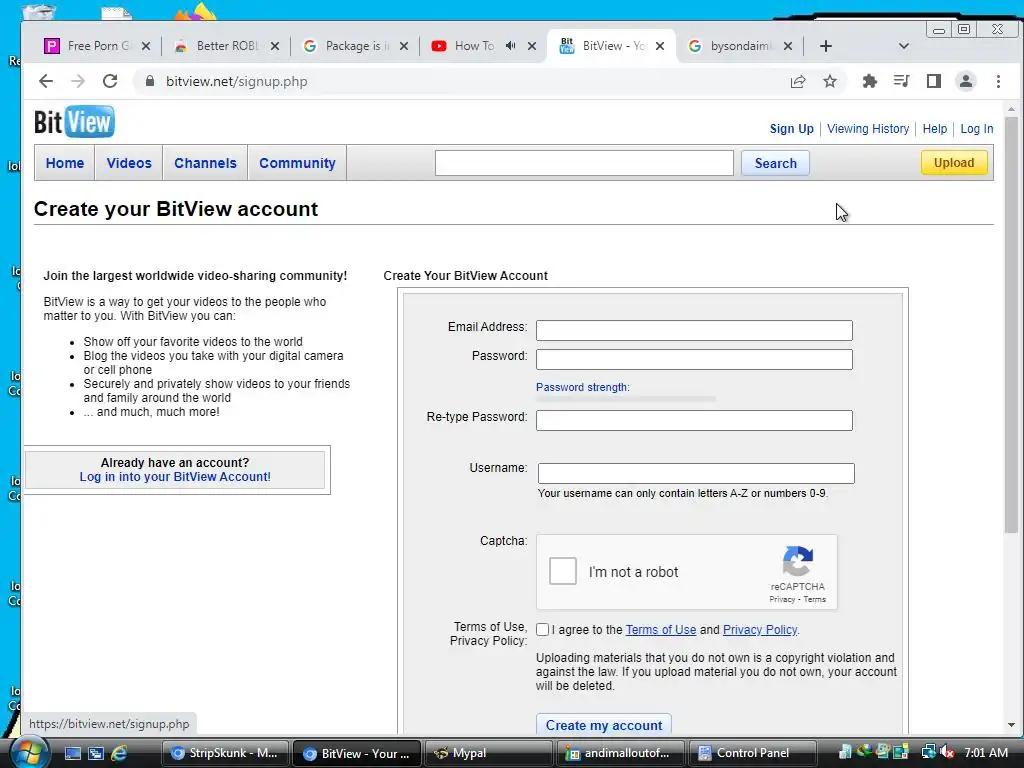This screenshot has width=1024, height=768.
Task: Click the BitView search text box
Action: [x=584, y=163]
